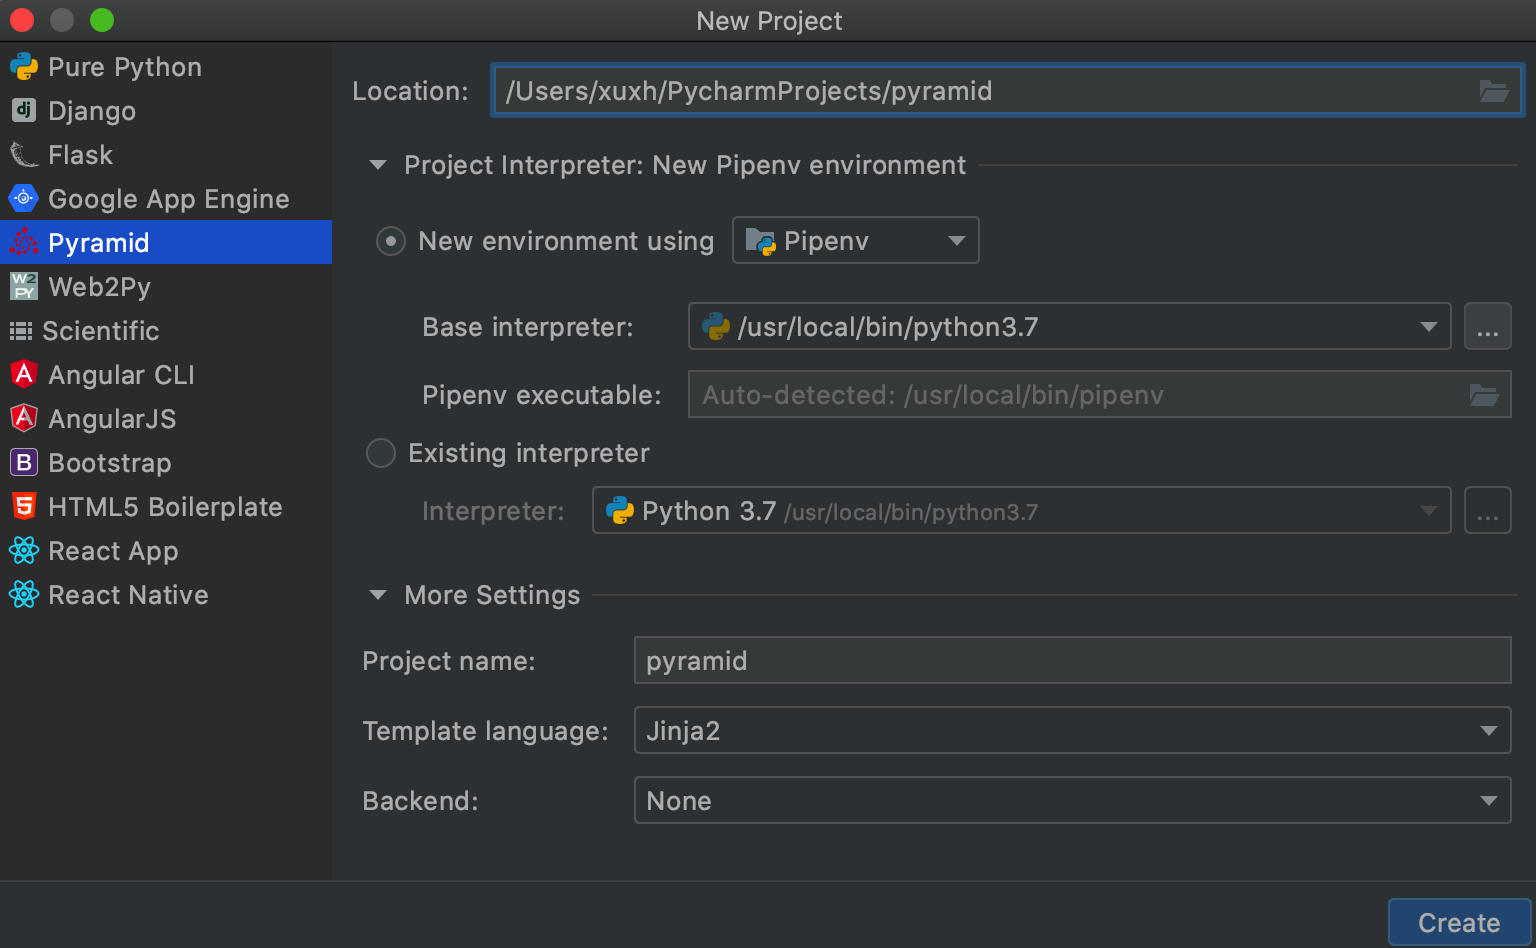Screen dimensions: 1536x948
Task: Choose Flask in the project list
Action: 166,155
